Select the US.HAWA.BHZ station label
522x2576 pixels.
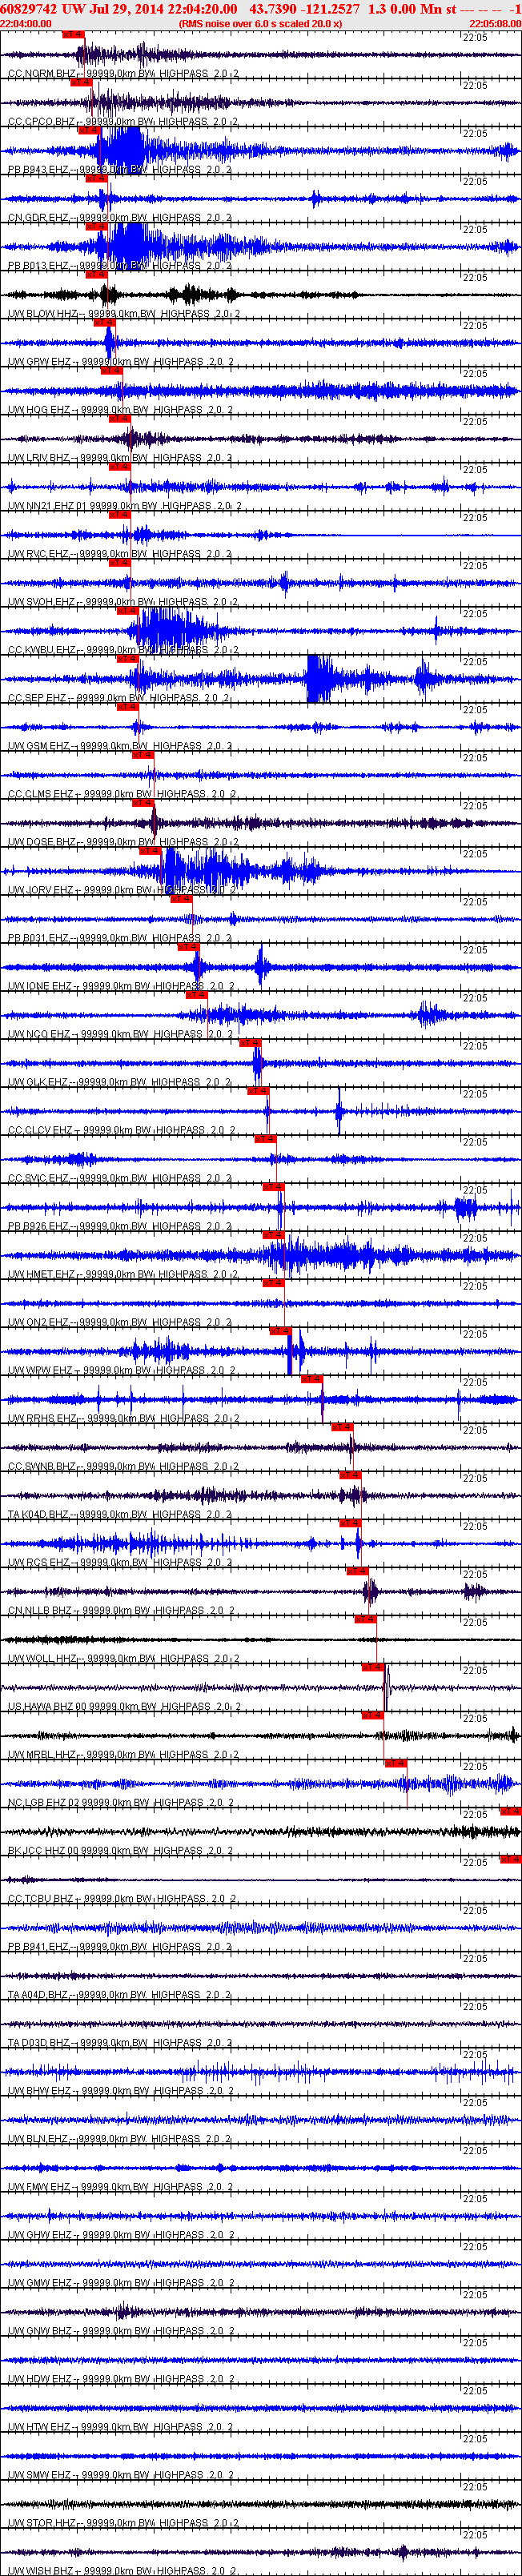pos(41,1706)
